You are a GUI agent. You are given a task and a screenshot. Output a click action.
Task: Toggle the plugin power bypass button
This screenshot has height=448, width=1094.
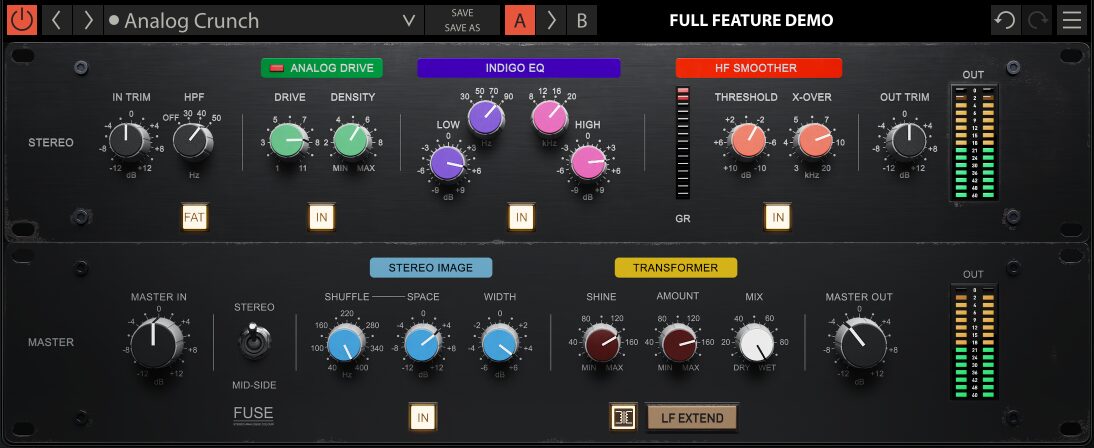(x=22, y=20)
